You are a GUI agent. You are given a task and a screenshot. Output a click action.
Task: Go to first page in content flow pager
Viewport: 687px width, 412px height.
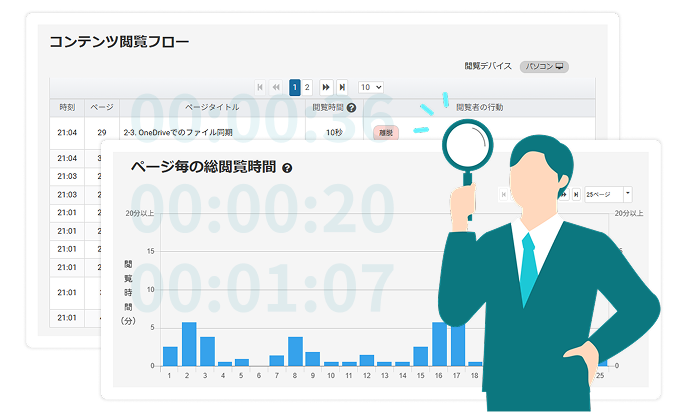(260, 87)
